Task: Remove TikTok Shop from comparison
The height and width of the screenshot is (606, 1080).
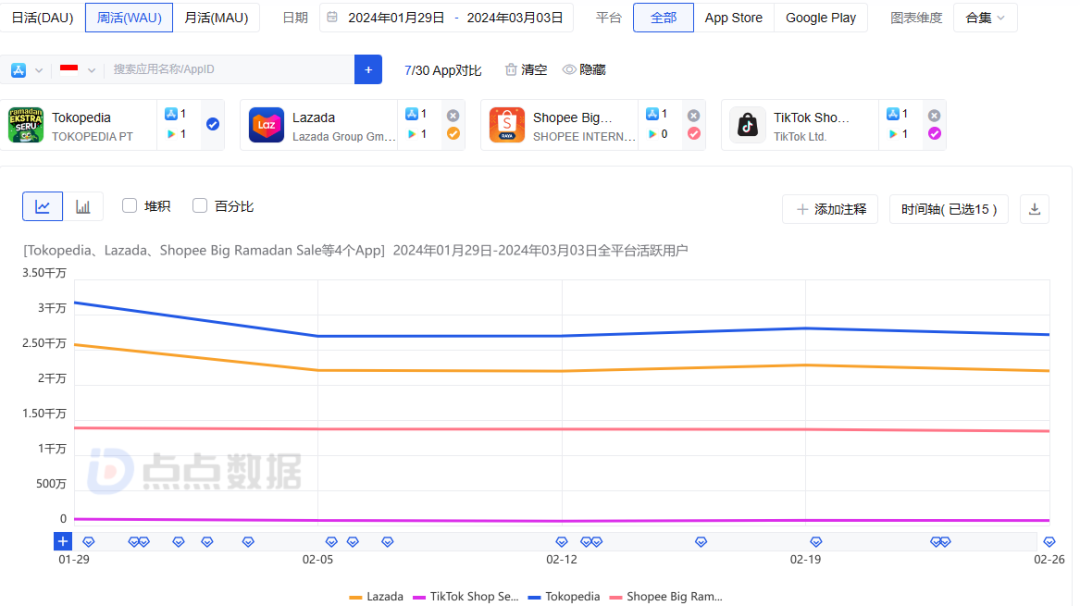Action: 934,116
